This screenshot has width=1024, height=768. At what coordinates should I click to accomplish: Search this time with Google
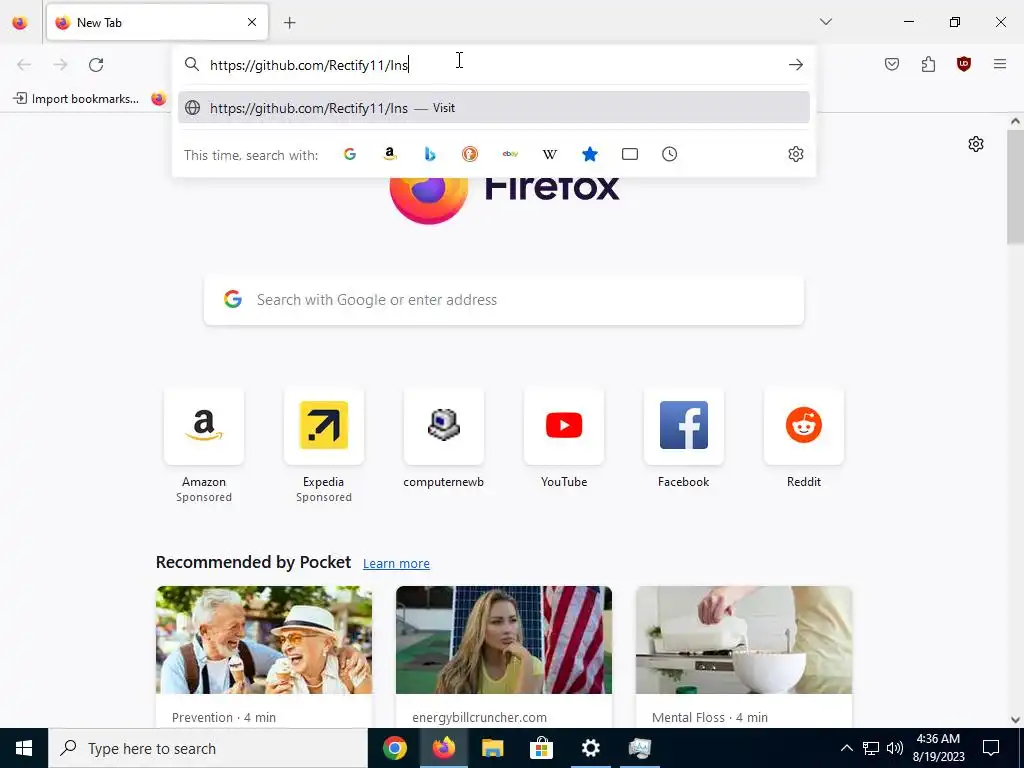[x=350, y=154]
